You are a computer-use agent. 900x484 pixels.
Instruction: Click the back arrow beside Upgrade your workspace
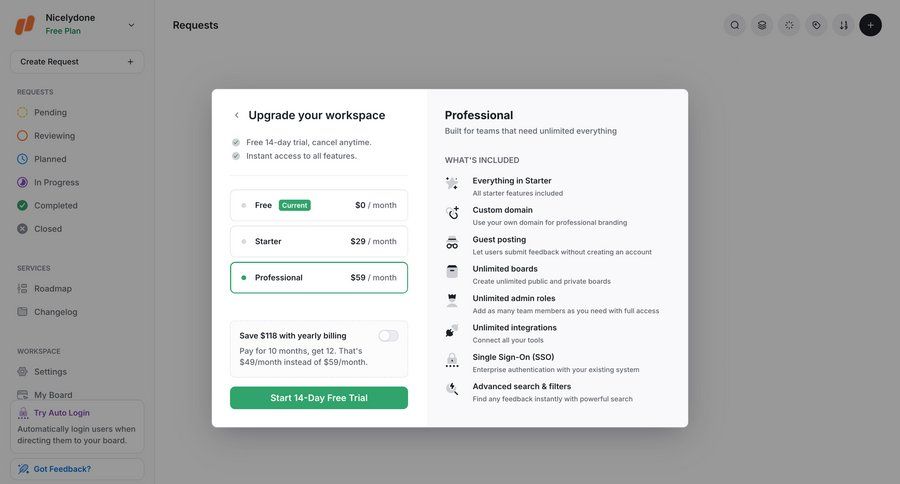[x=236, y=115]
